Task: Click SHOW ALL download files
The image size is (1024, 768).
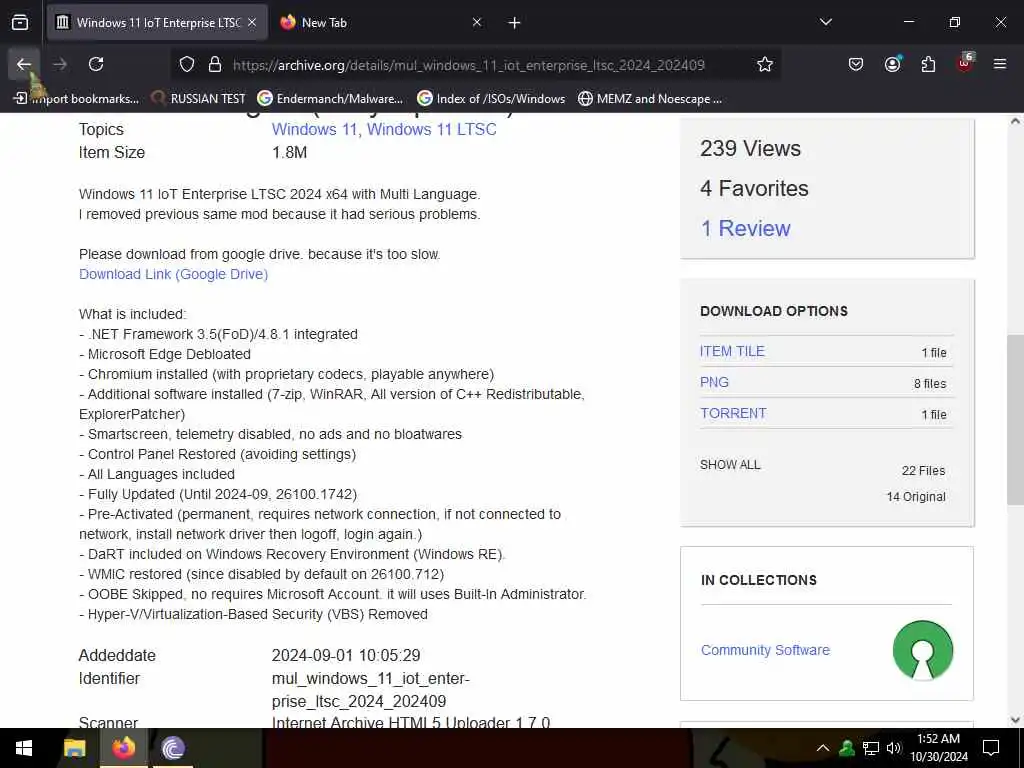Action: (730, 465)
